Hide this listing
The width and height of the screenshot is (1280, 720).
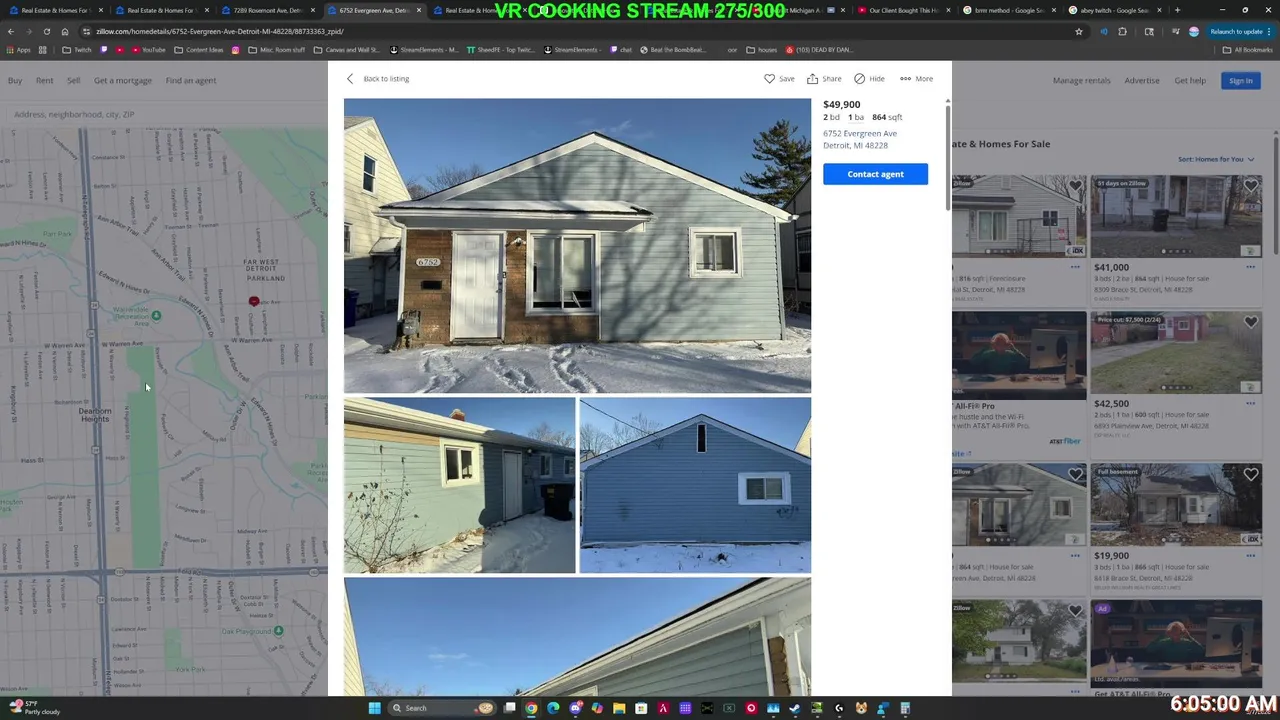pos(869,78)
